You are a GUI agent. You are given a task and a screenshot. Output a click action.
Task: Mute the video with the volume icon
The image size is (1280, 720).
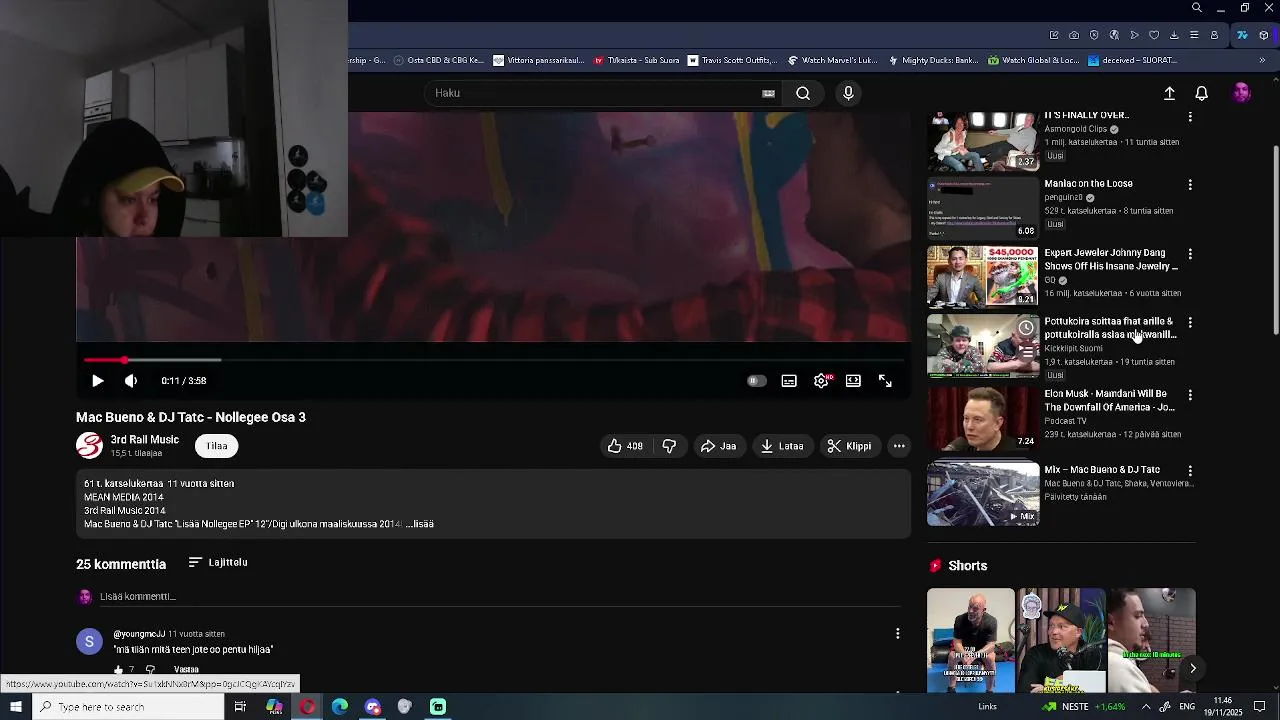131,381
